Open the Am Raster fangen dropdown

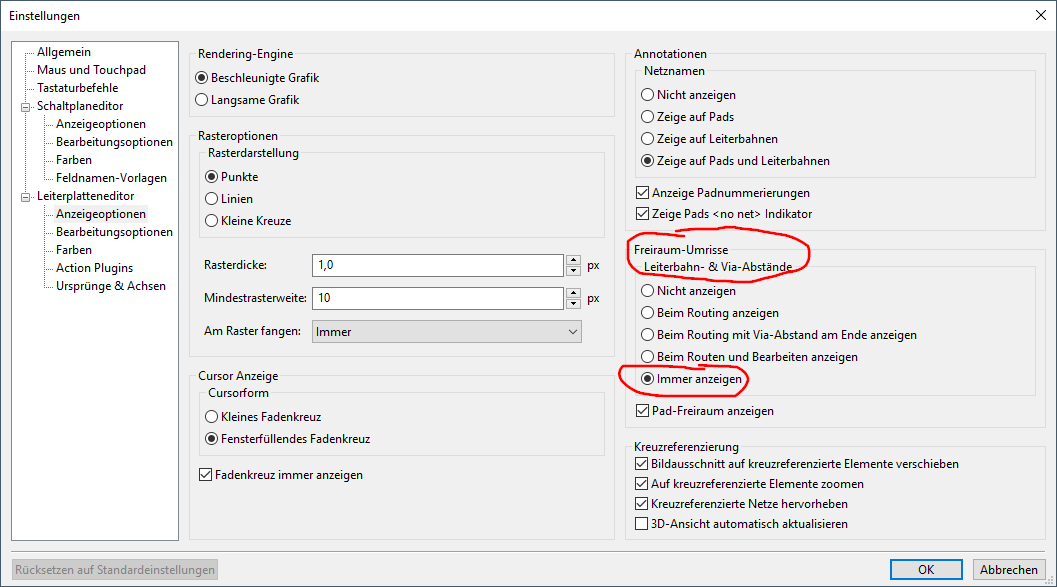pos(446,332)
